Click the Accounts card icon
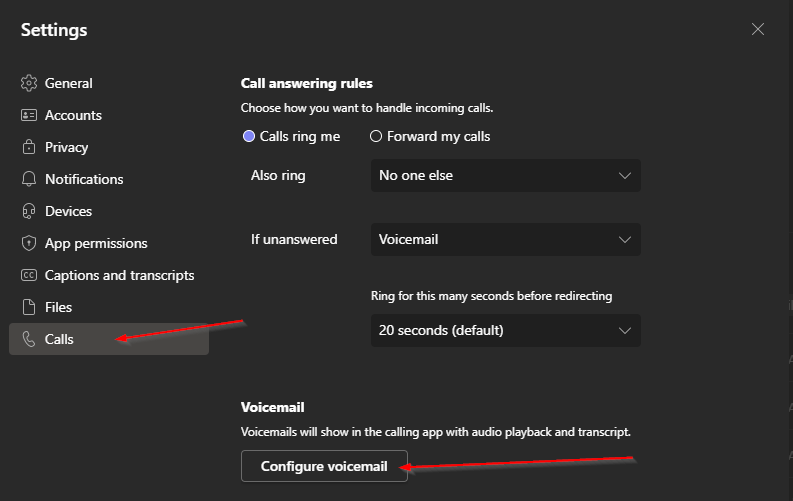The image size is (793, 501). tap(29, 115)
